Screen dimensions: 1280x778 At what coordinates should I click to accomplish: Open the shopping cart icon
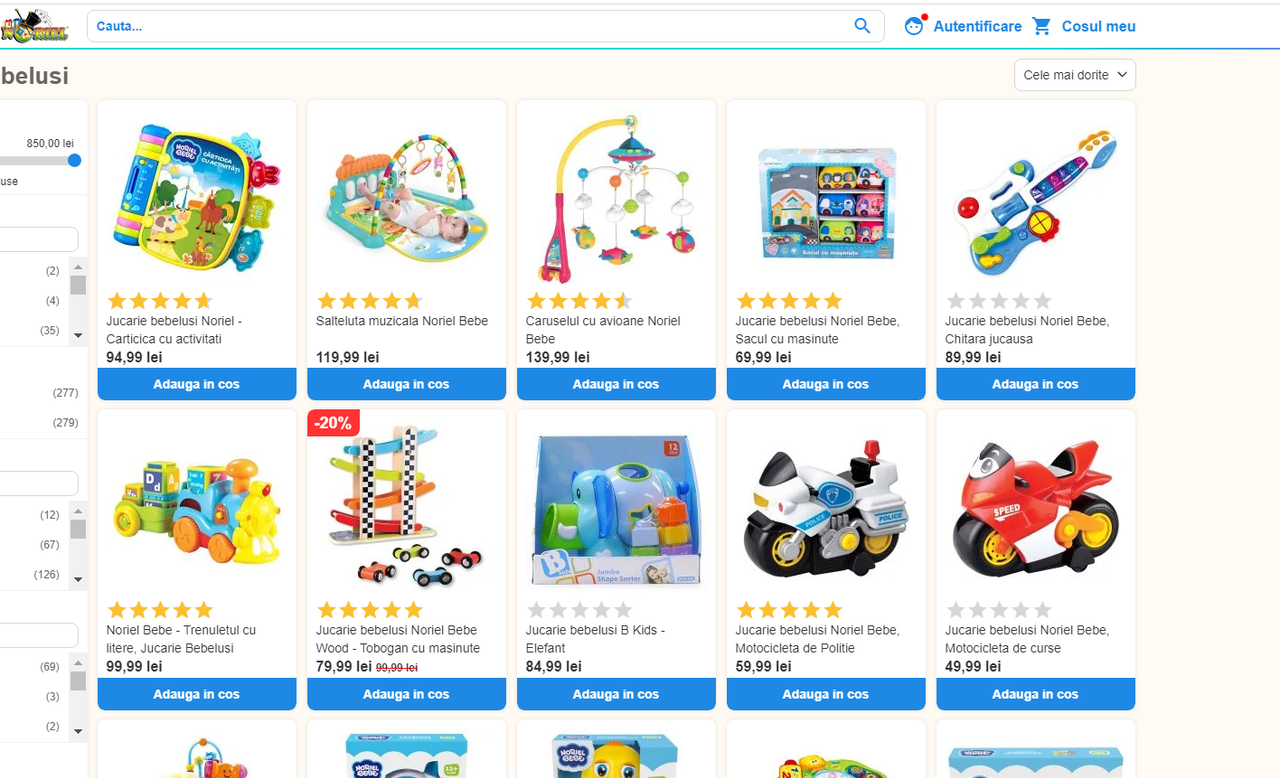tap(1042, 26)
